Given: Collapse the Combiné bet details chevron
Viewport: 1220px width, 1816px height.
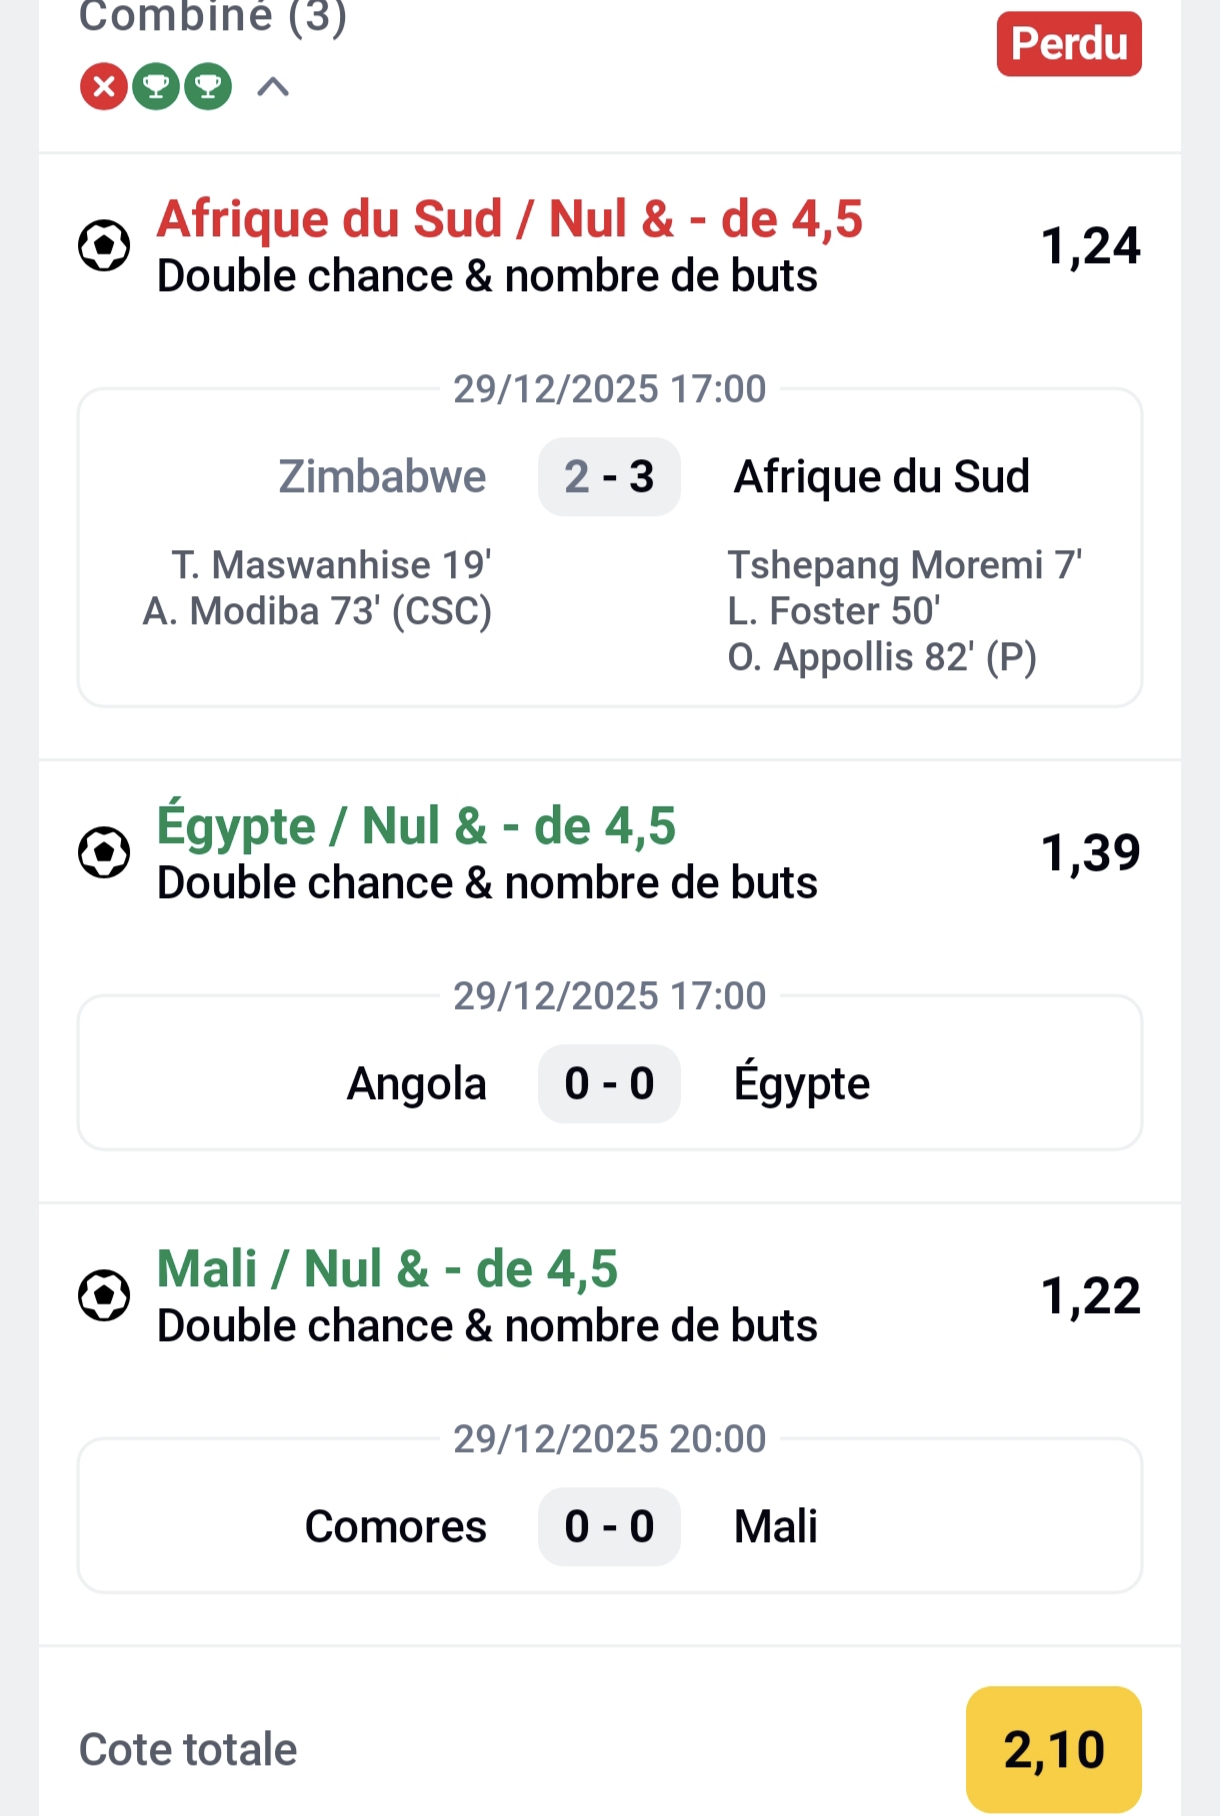Looking at the screenshot, I should coord(273,87).
